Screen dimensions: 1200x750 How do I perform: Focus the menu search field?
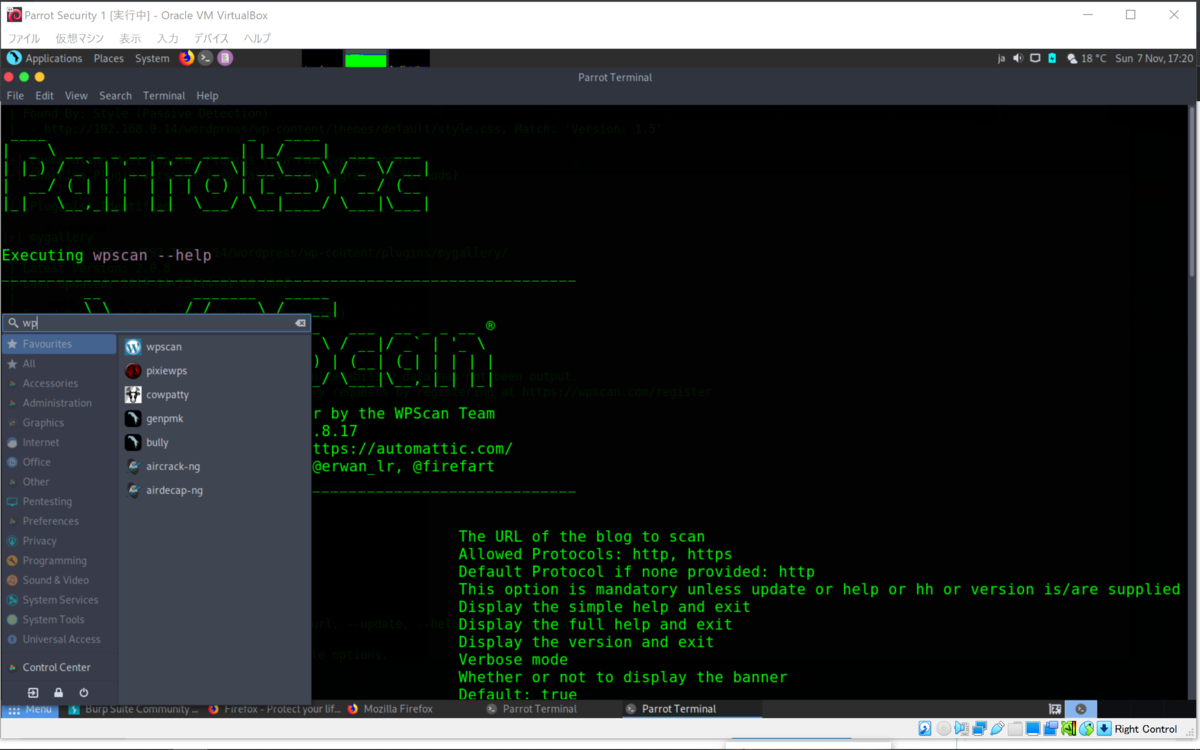point(155,323)
